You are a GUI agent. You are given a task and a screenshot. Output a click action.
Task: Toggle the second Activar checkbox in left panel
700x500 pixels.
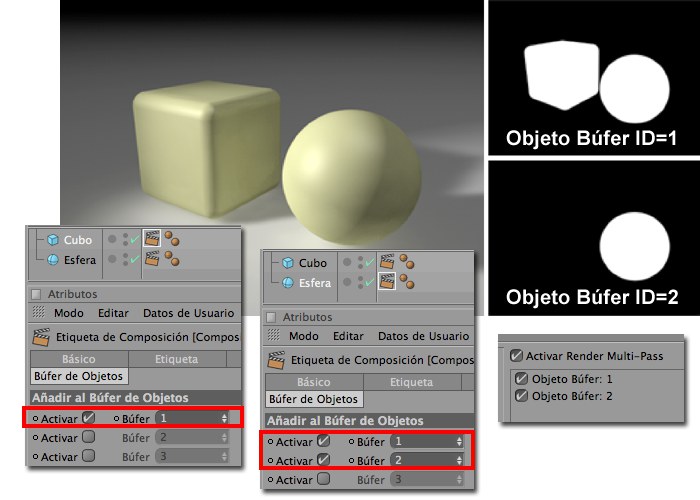tap(89, 437)
